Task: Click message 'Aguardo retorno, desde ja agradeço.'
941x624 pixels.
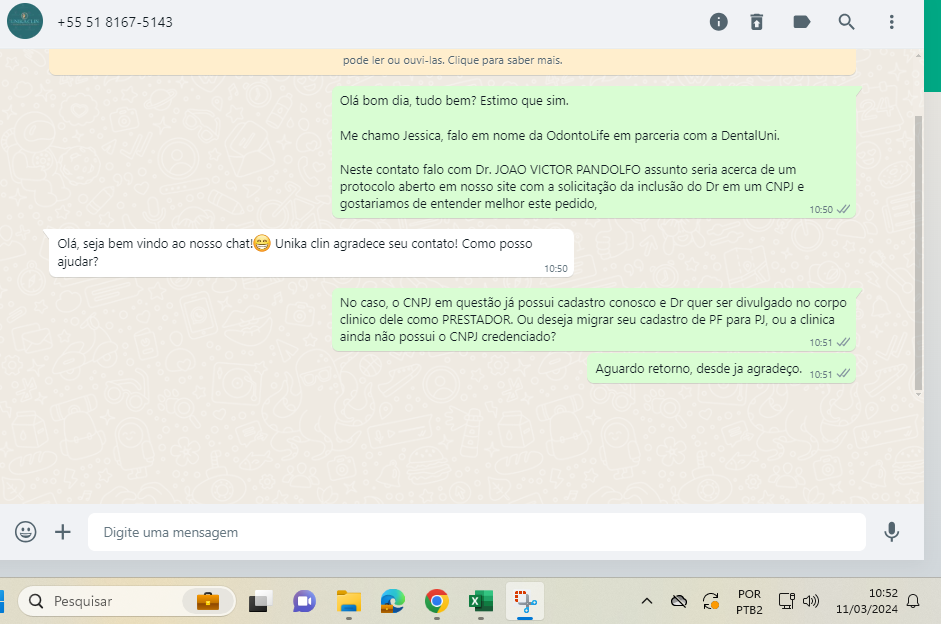Action: pyautogui.click(x=721, y=369)
